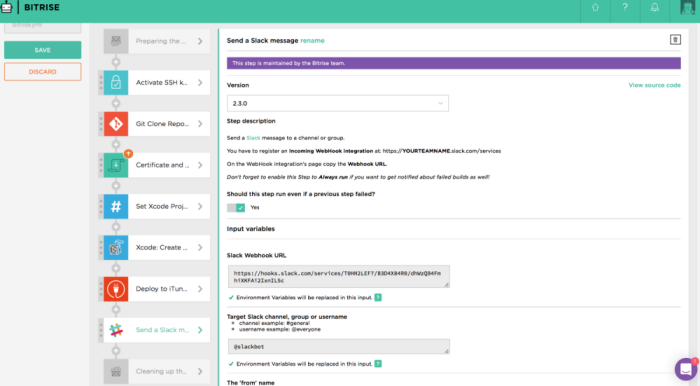Open the user avatar menu
Screen dimensions: 700x386
click(x=688, y=7)
